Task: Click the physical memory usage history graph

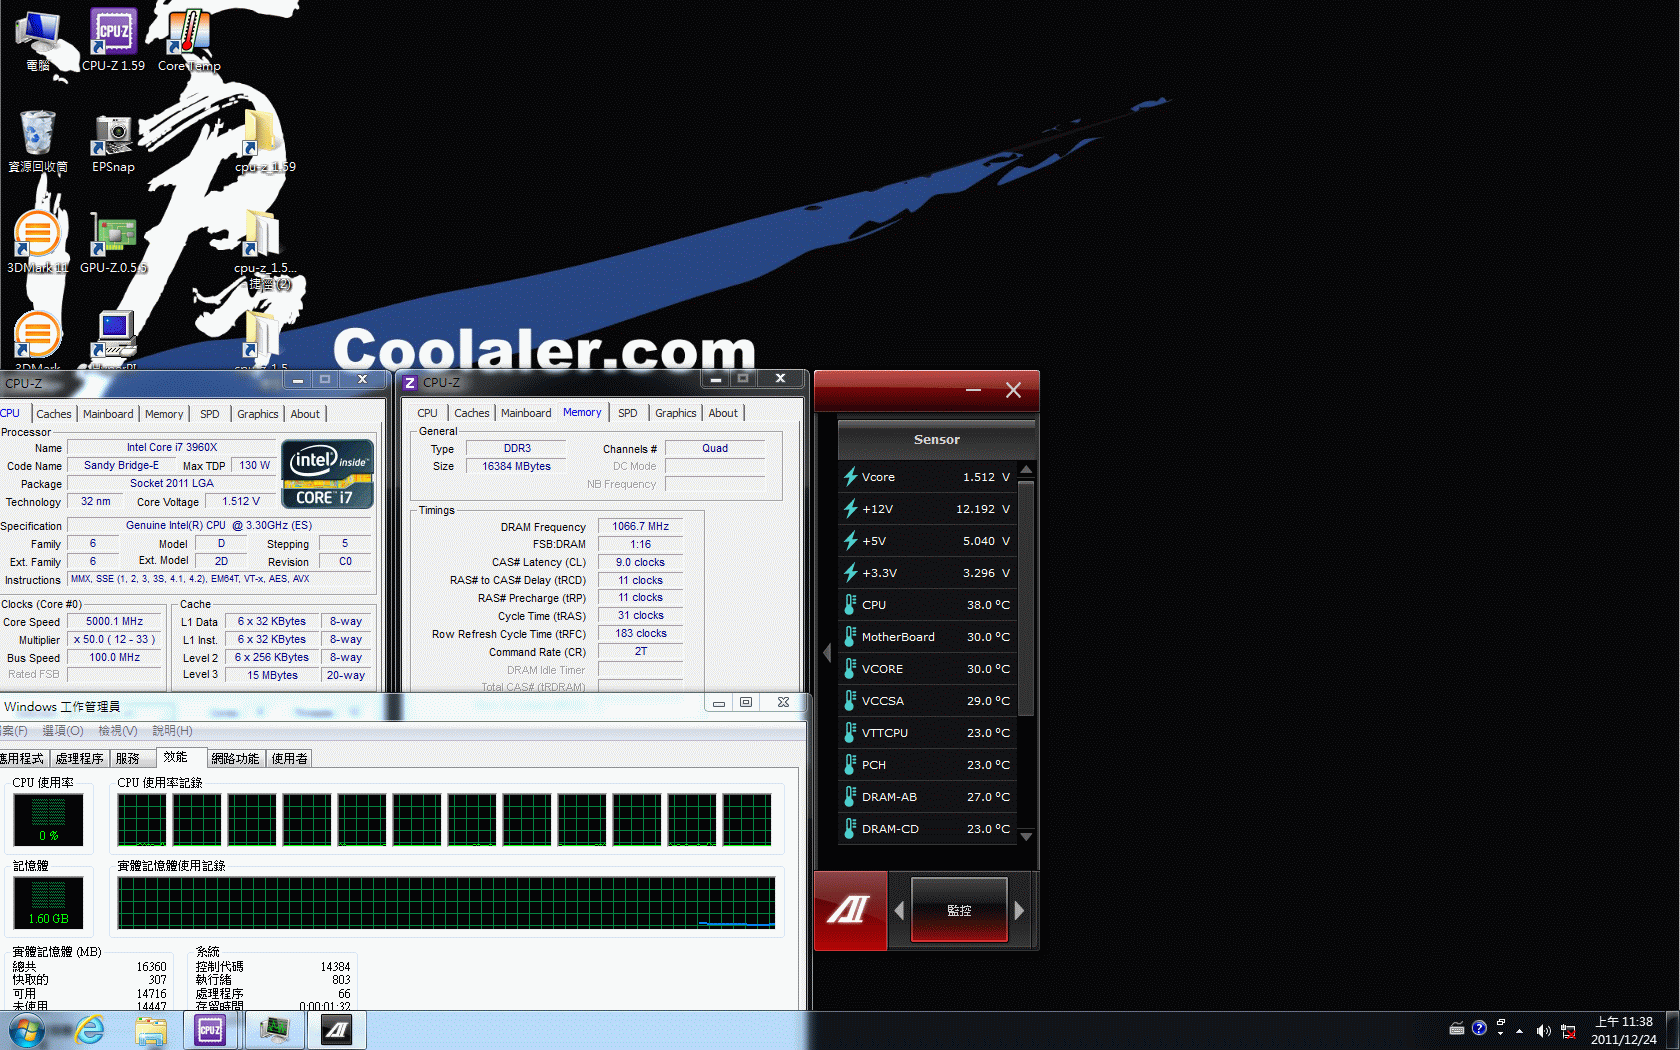Action: (446, 903)
